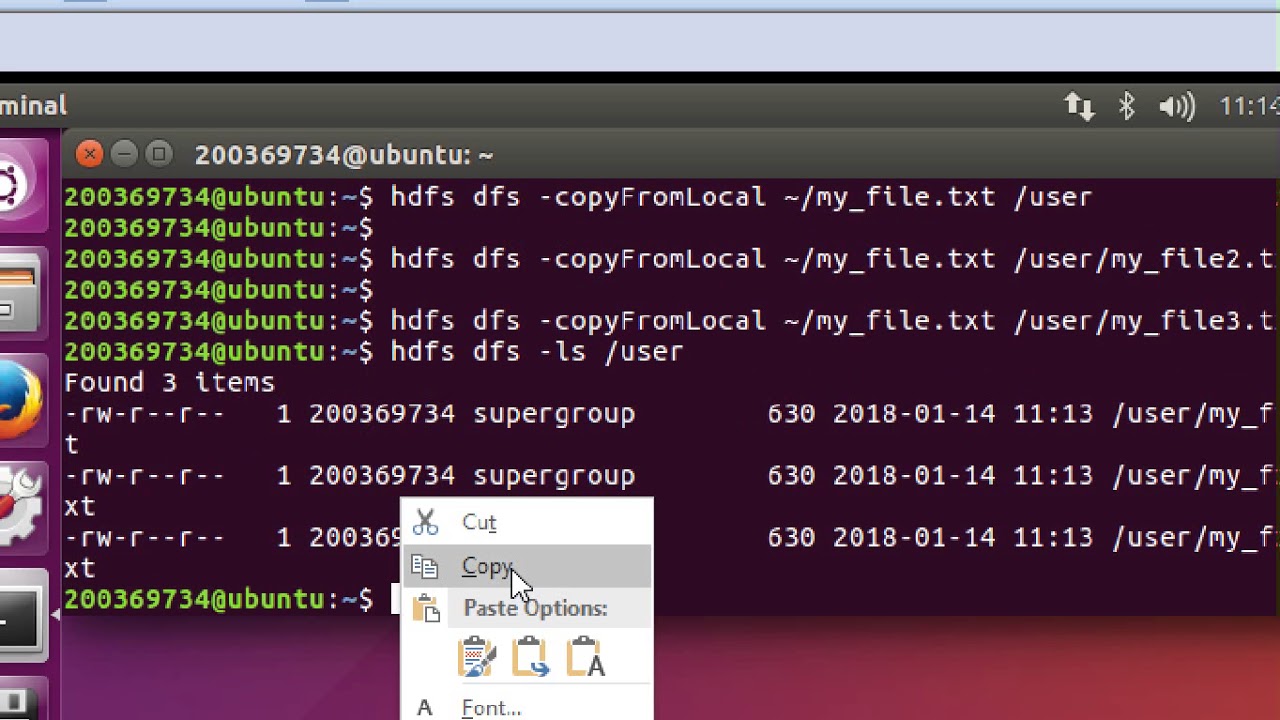The image size is (1280, 720).
Task: Click the Copy pages icon in menu
Action: [x=425, y=567]
